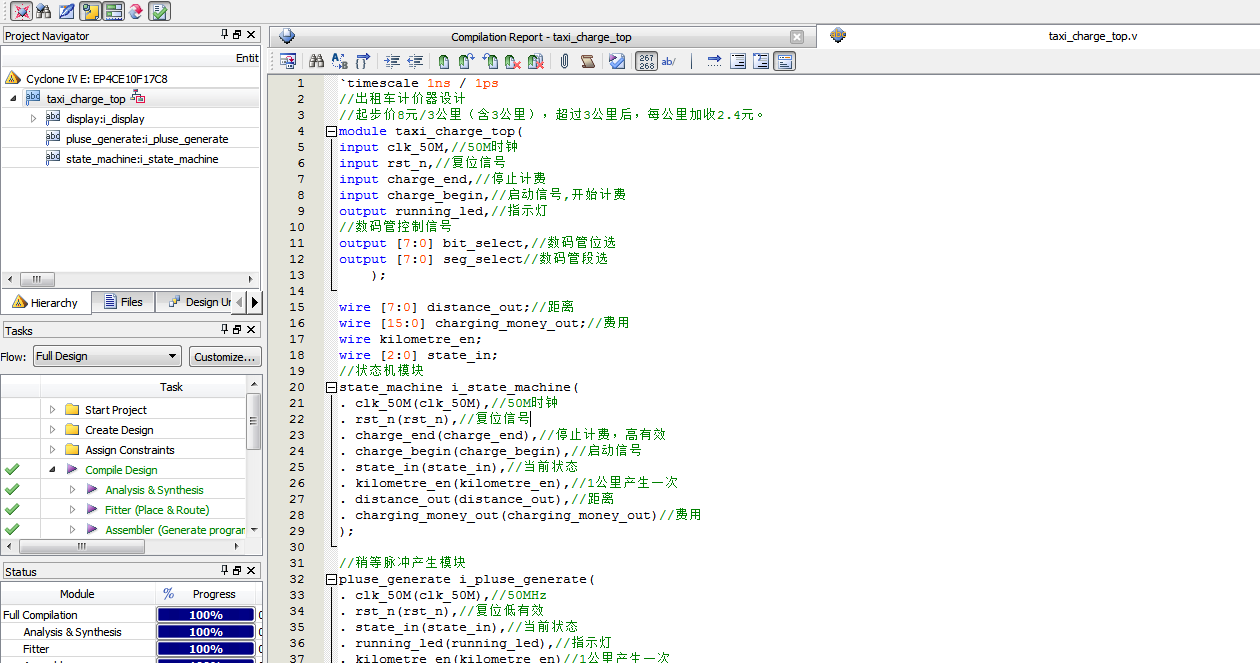The width and height of the screenshot is (1260, 663).
Task: Click the toggle bookmark icon
Action: (x=443, y=61)
